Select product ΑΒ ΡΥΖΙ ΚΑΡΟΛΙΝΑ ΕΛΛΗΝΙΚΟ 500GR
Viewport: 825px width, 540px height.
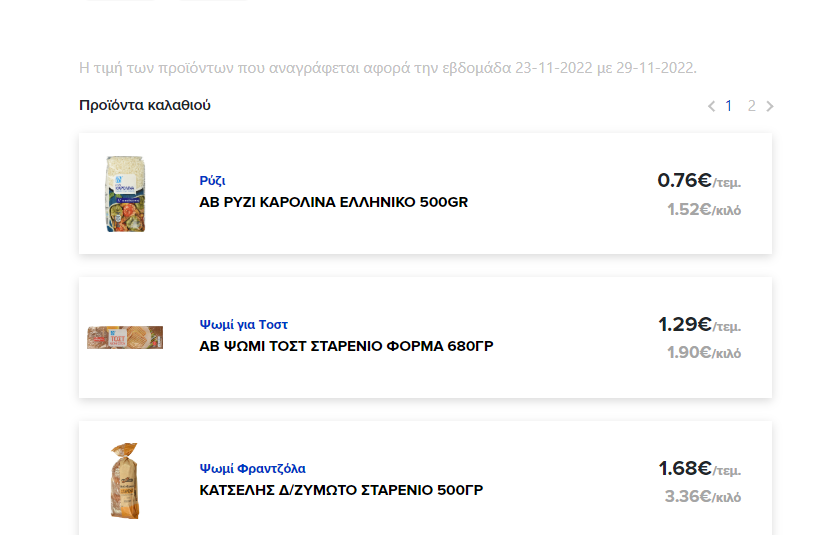pos(334,203)
